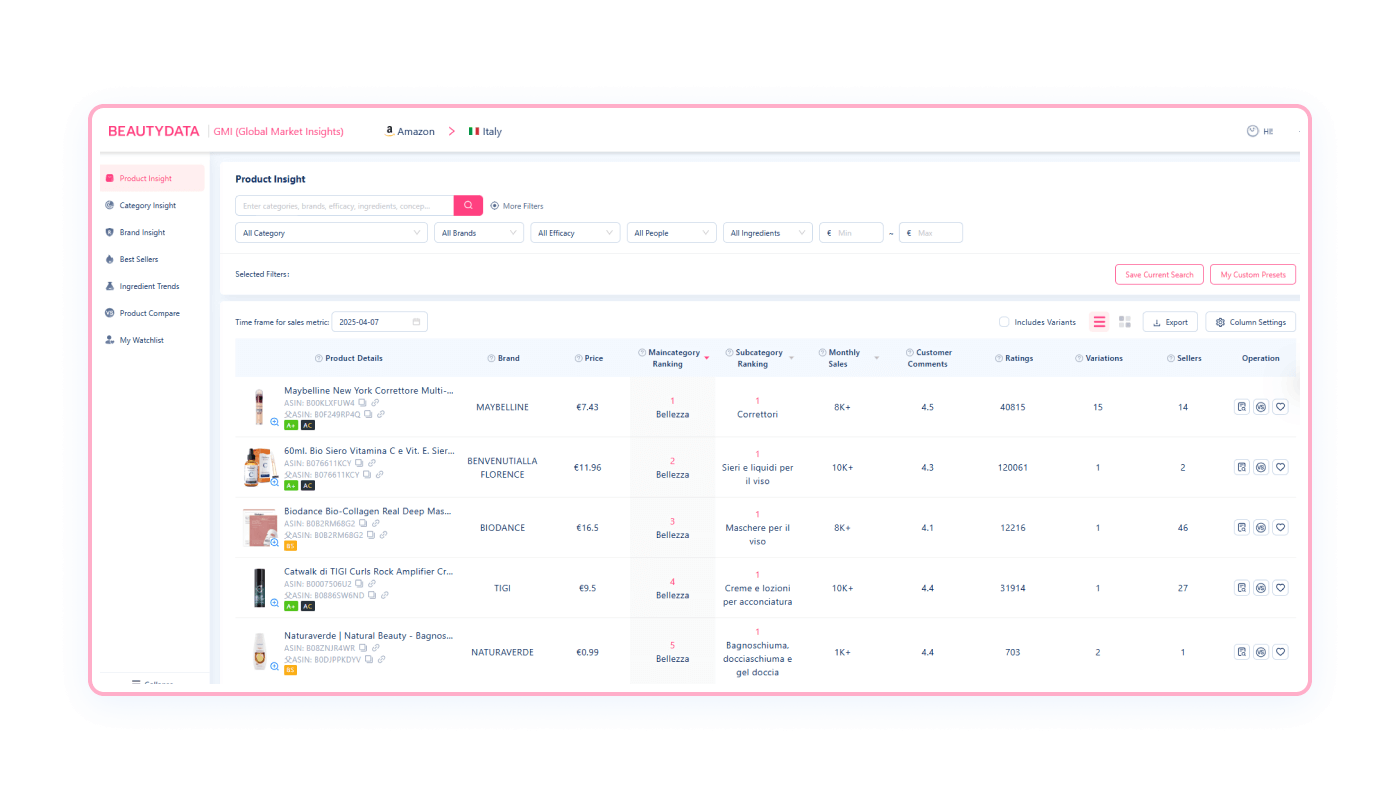
Task: Switch to list view layout
Action: coord(1099,322)
